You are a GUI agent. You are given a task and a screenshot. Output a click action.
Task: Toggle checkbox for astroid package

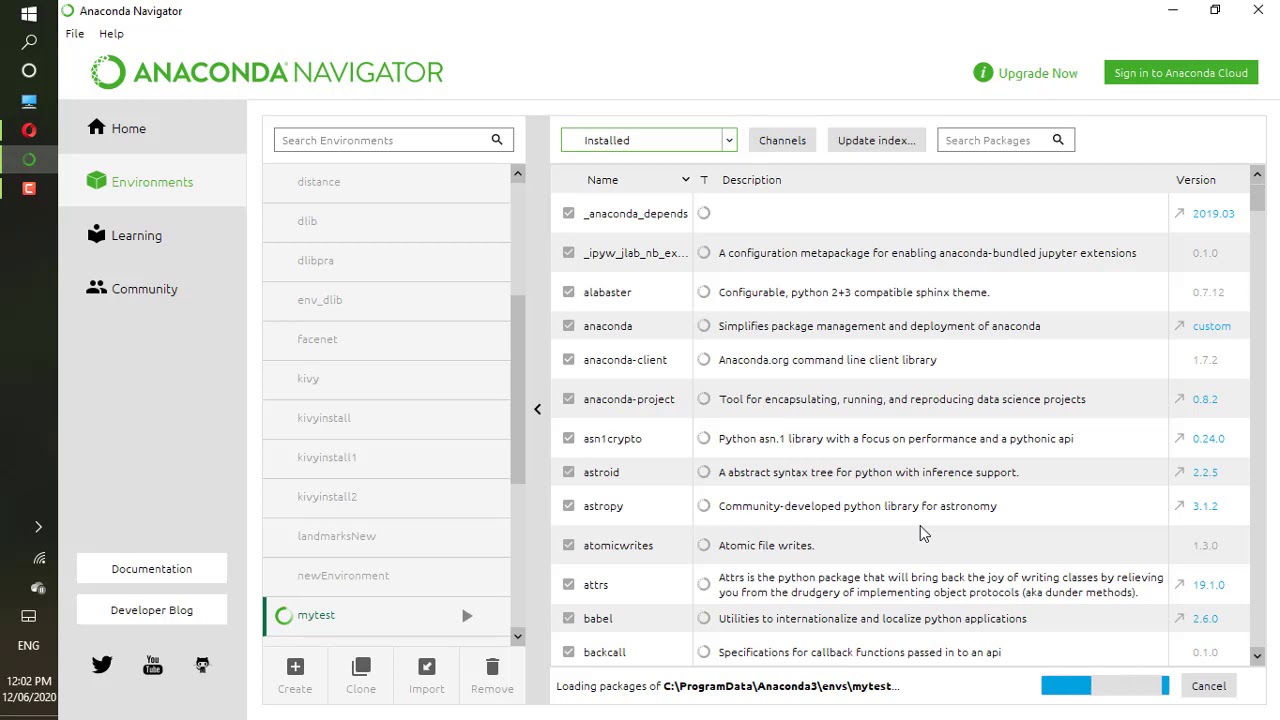[x=569, y=472]
